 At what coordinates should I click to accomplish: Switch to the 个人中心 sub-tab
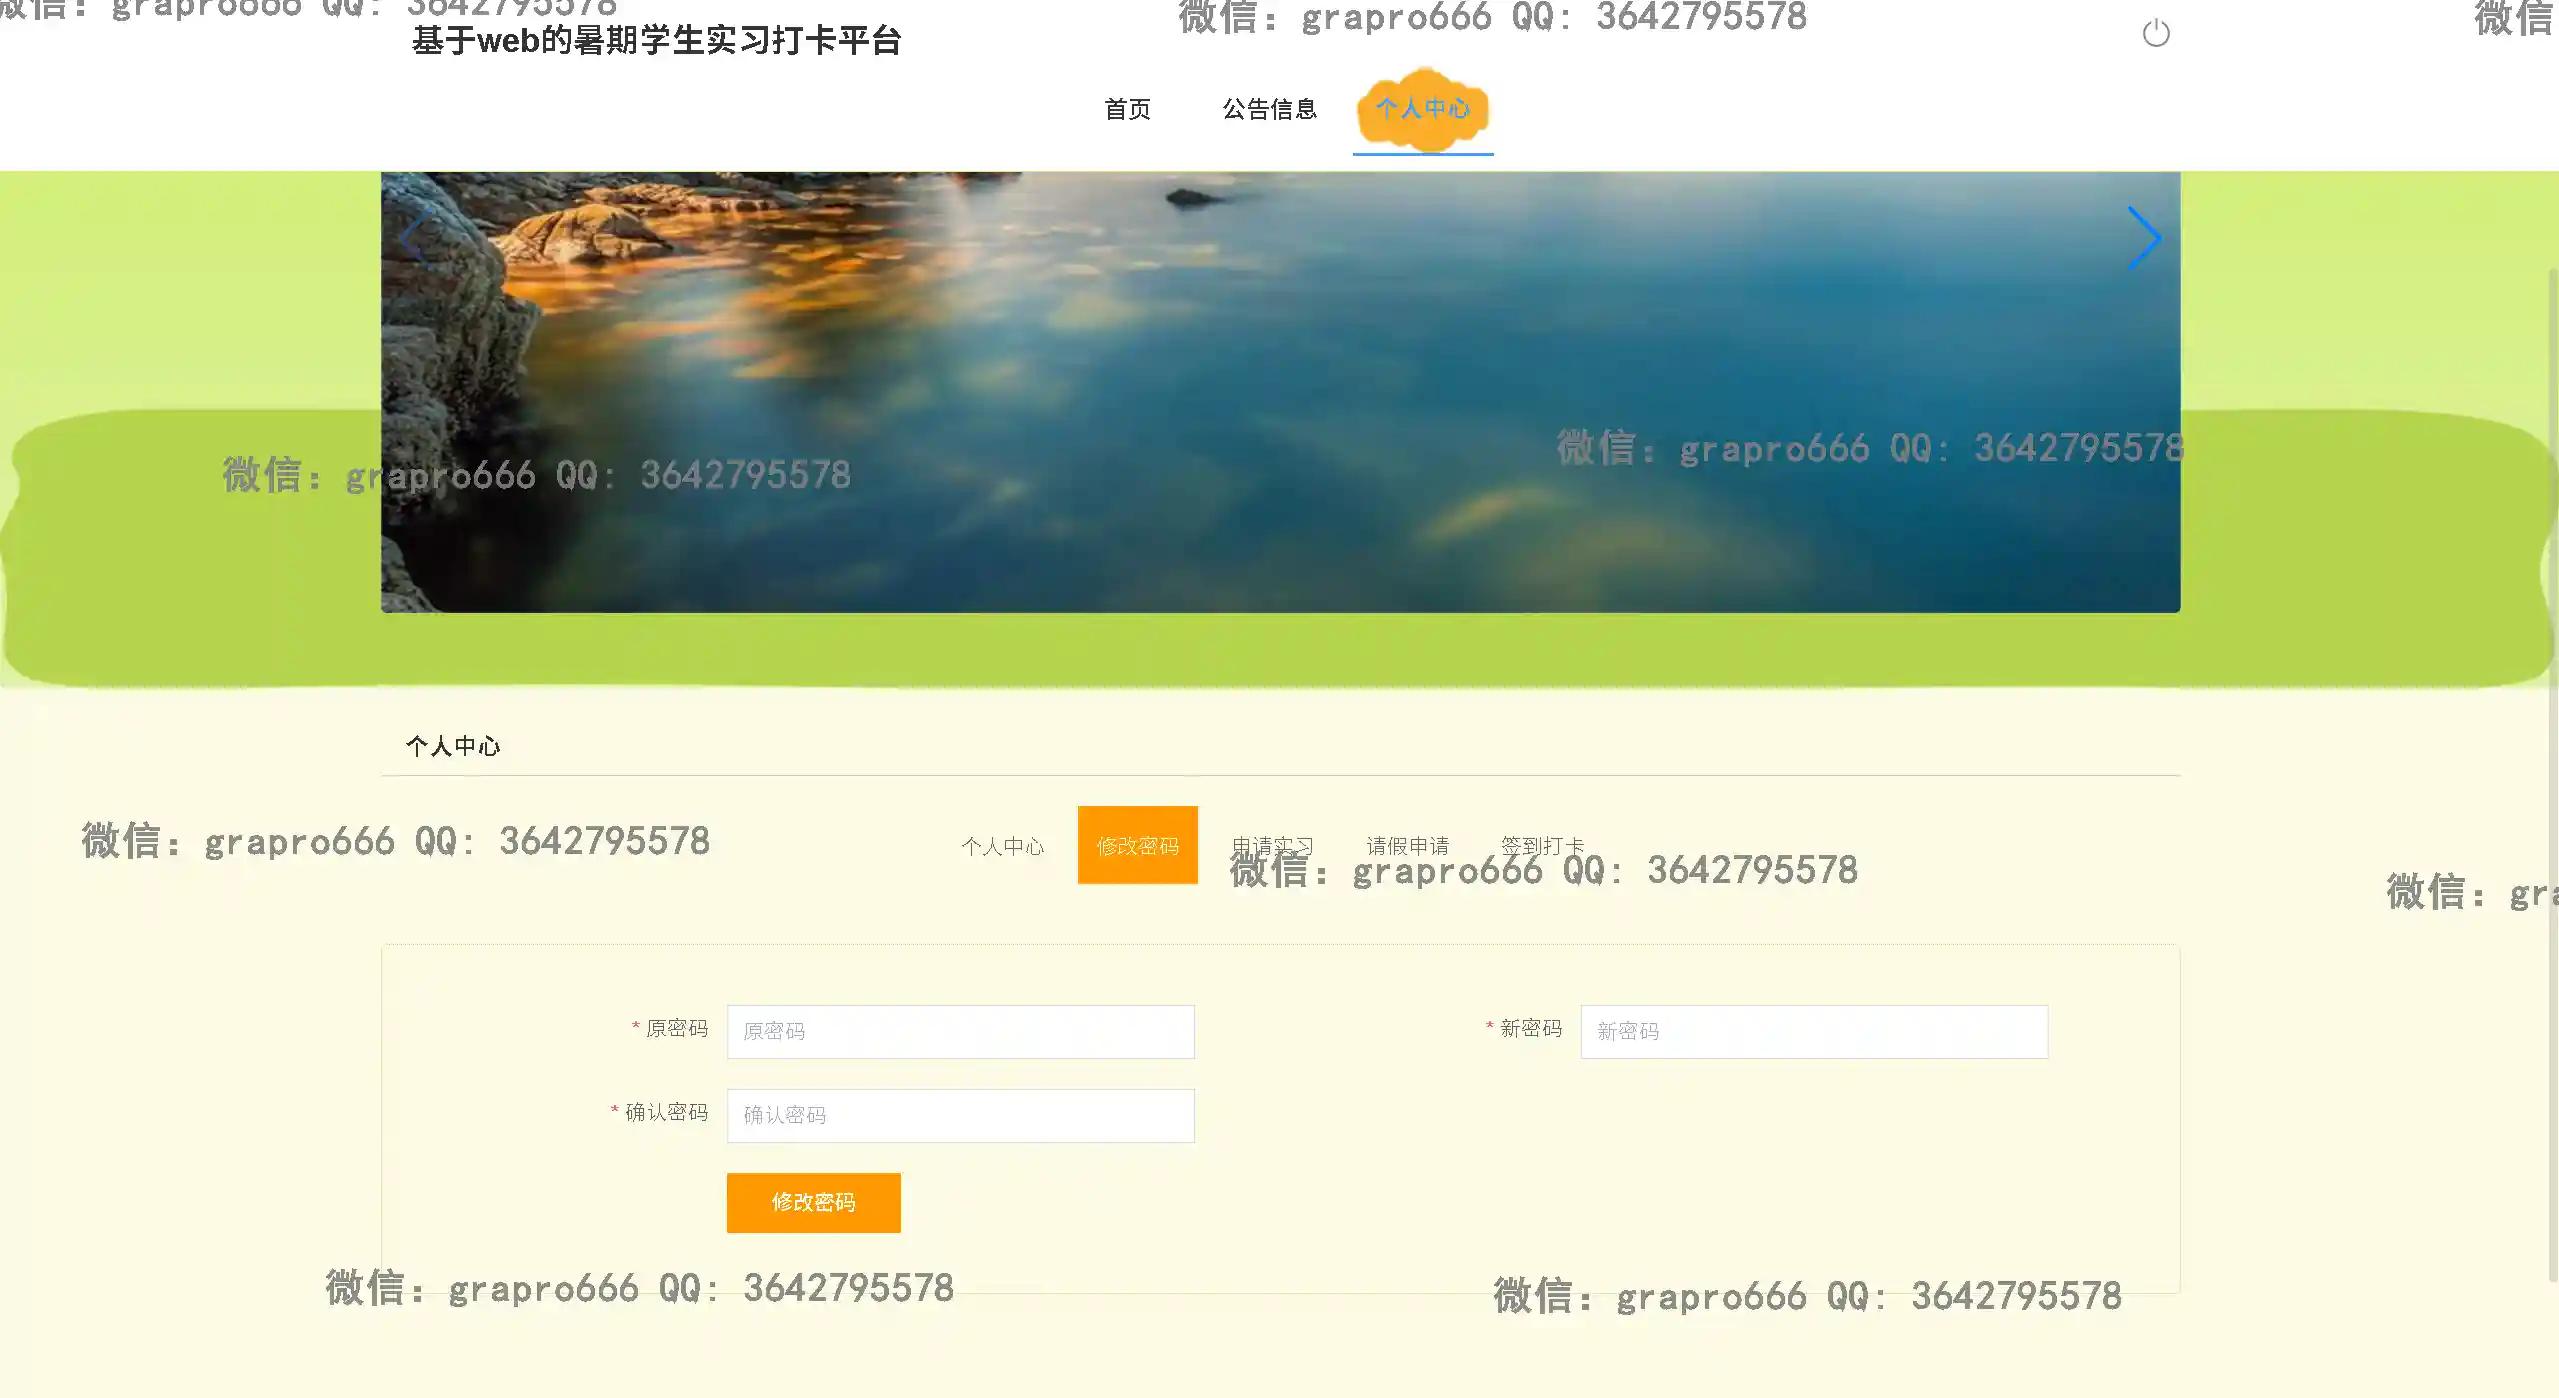(1002, 846)
